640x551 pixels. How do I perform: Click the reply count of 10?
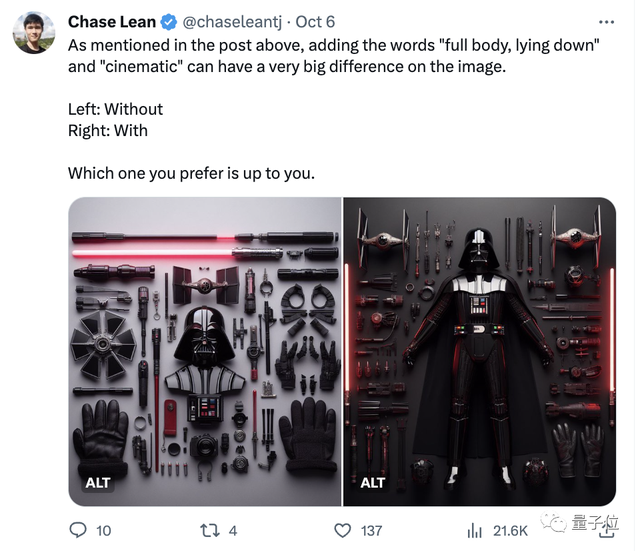pos(103,530)
